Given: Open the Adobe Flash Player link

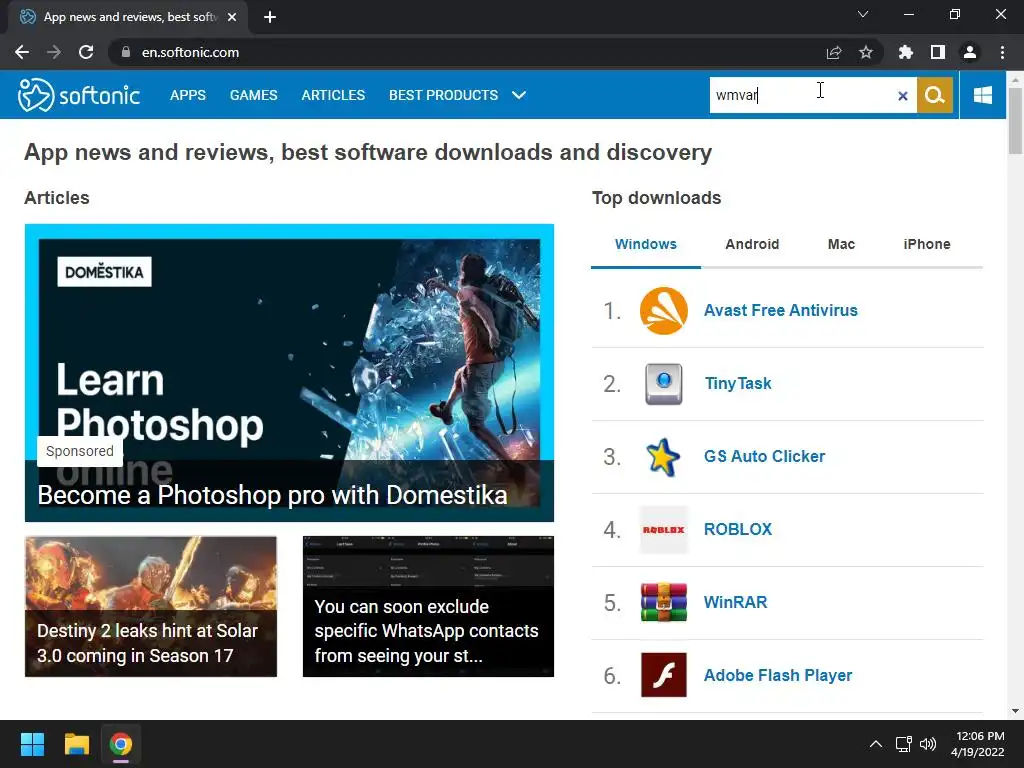Looking at the screenshot, I should click(778, 675).
